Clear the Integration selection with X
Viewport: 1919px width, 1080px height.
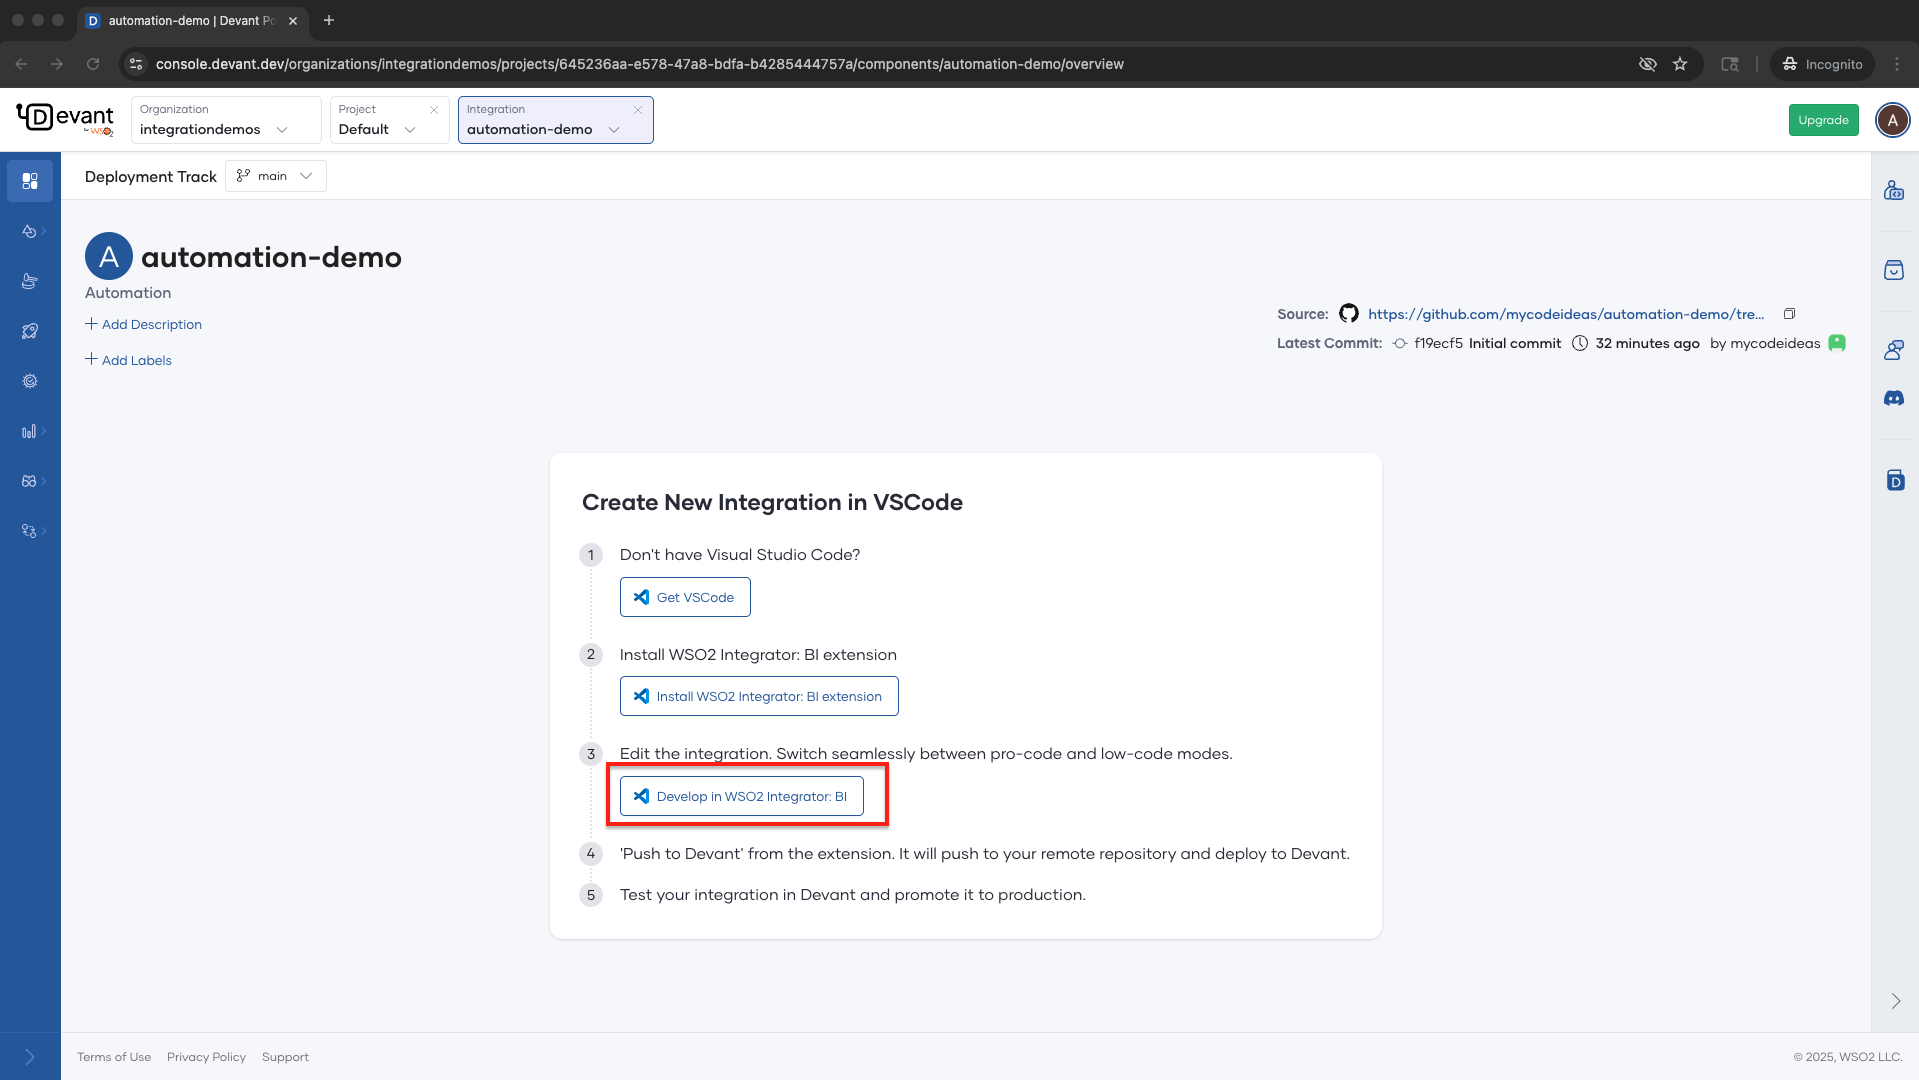(638, 110)
